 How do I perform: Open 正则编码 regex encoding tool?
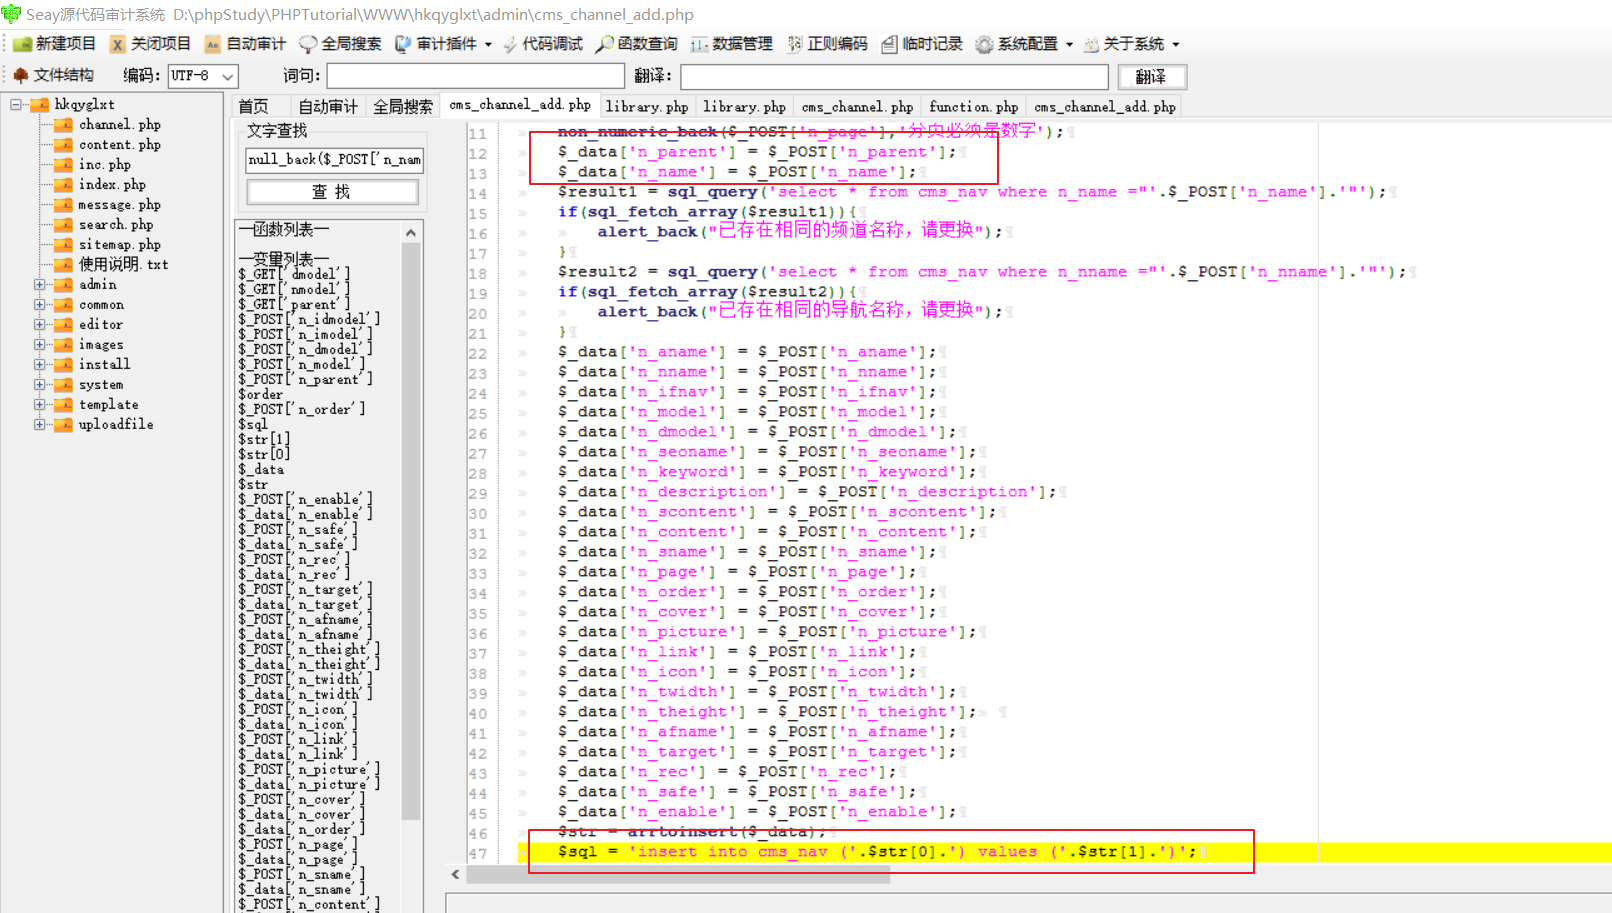tap(827, 44)
